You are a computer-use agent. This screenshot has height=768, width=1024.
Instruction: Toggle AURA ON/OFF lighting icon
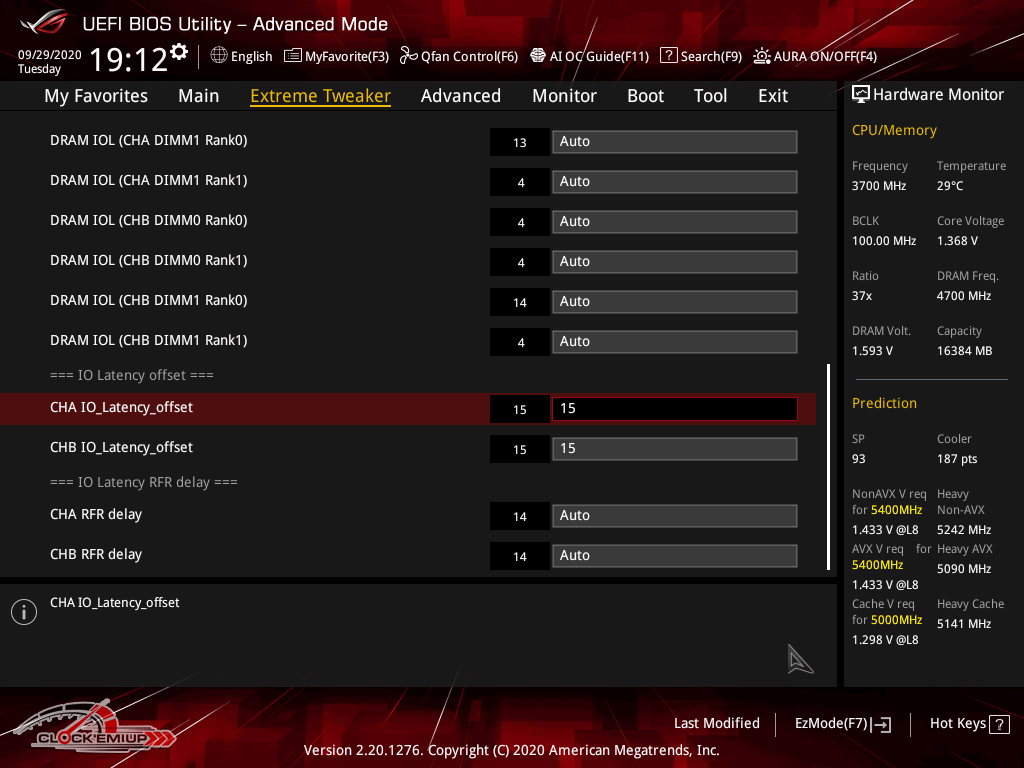coord(762,56)
